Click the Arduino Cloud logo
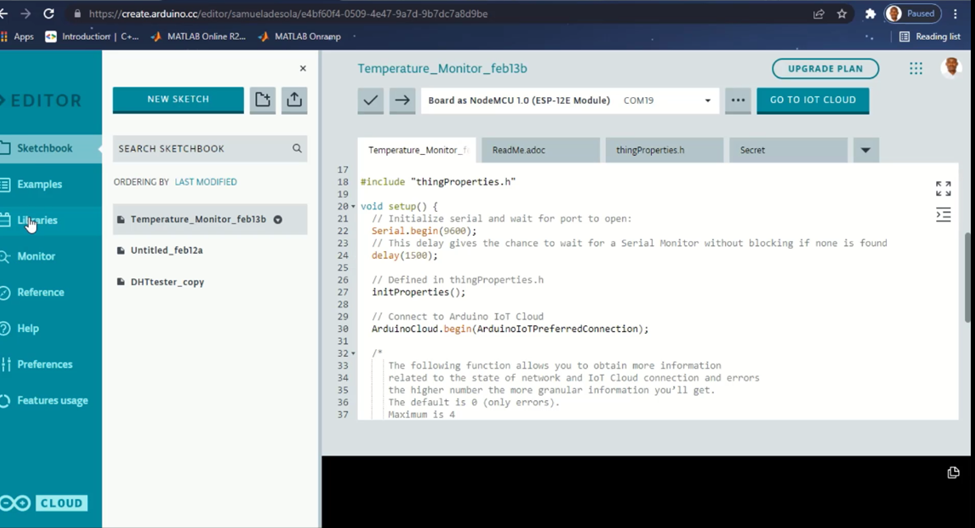The width and height of the screenshot is (975, 528). pyautogui.click(x=44, y=503)
